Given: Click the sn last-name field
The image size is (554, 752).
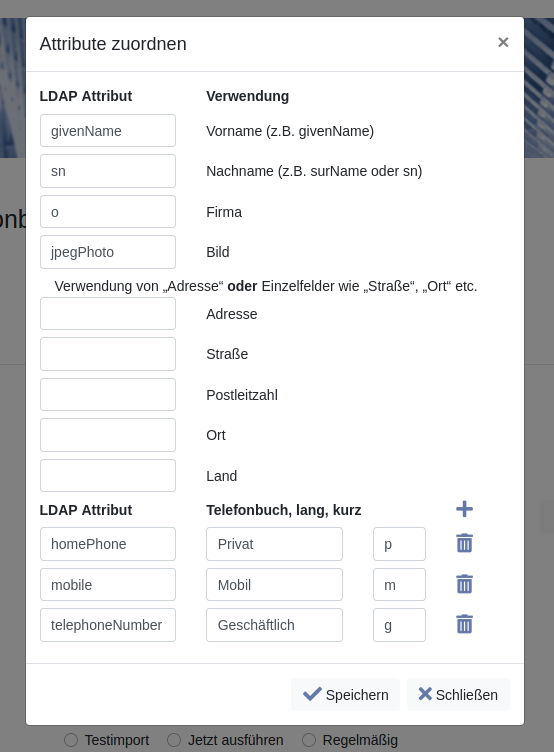Looking at the screenshot, I should coord(108,171).
